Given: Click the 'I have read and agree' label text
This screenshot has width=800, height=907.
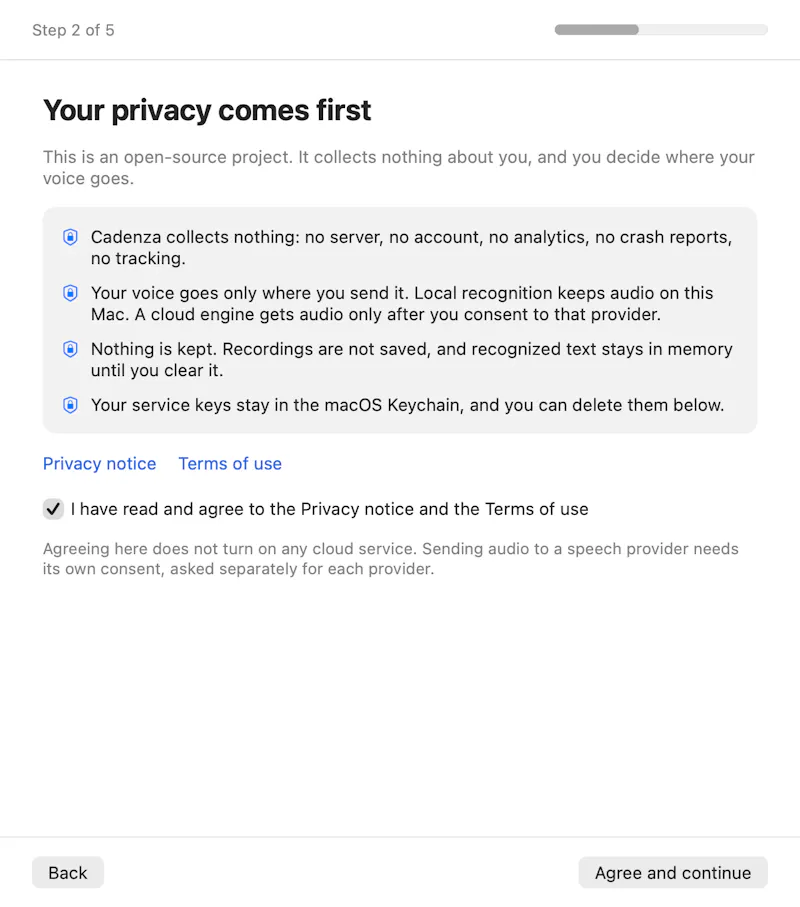Looking at the screenshot, I should pyautogui.click(x=330, y=509).
